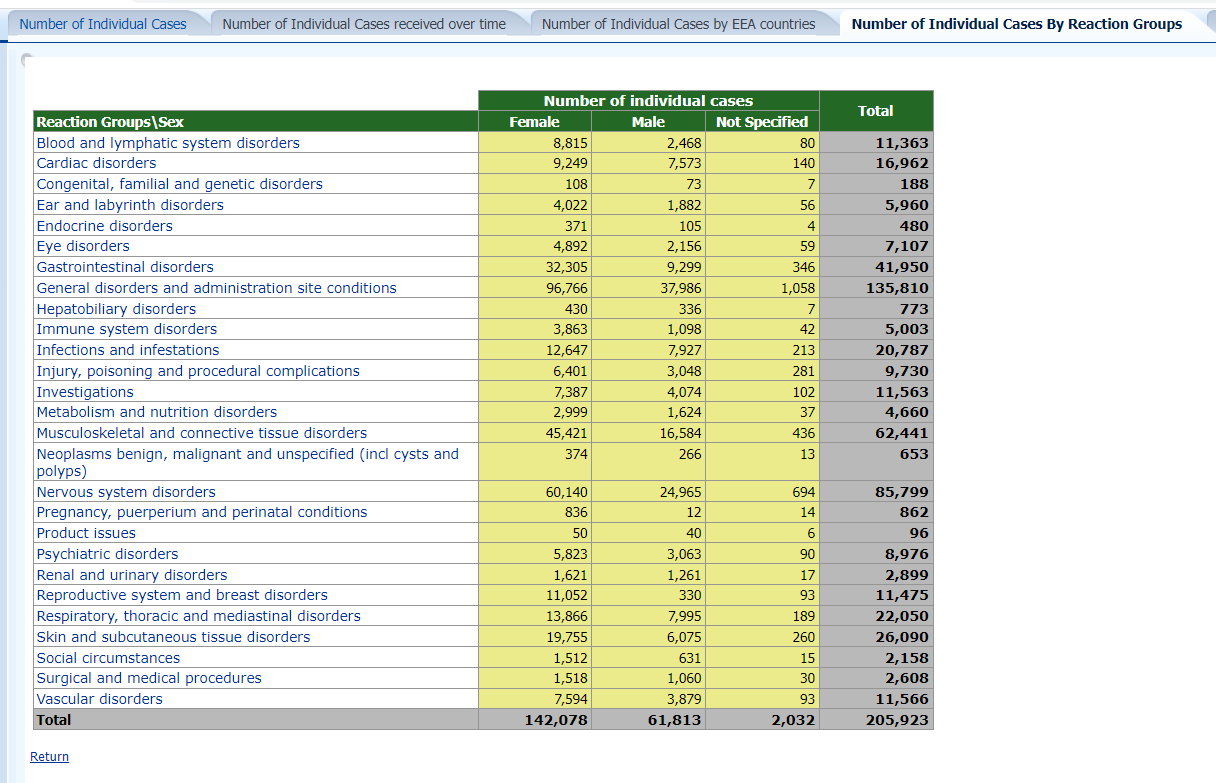Click the Reaction Groups\Sex header cell

pos(110,122)
